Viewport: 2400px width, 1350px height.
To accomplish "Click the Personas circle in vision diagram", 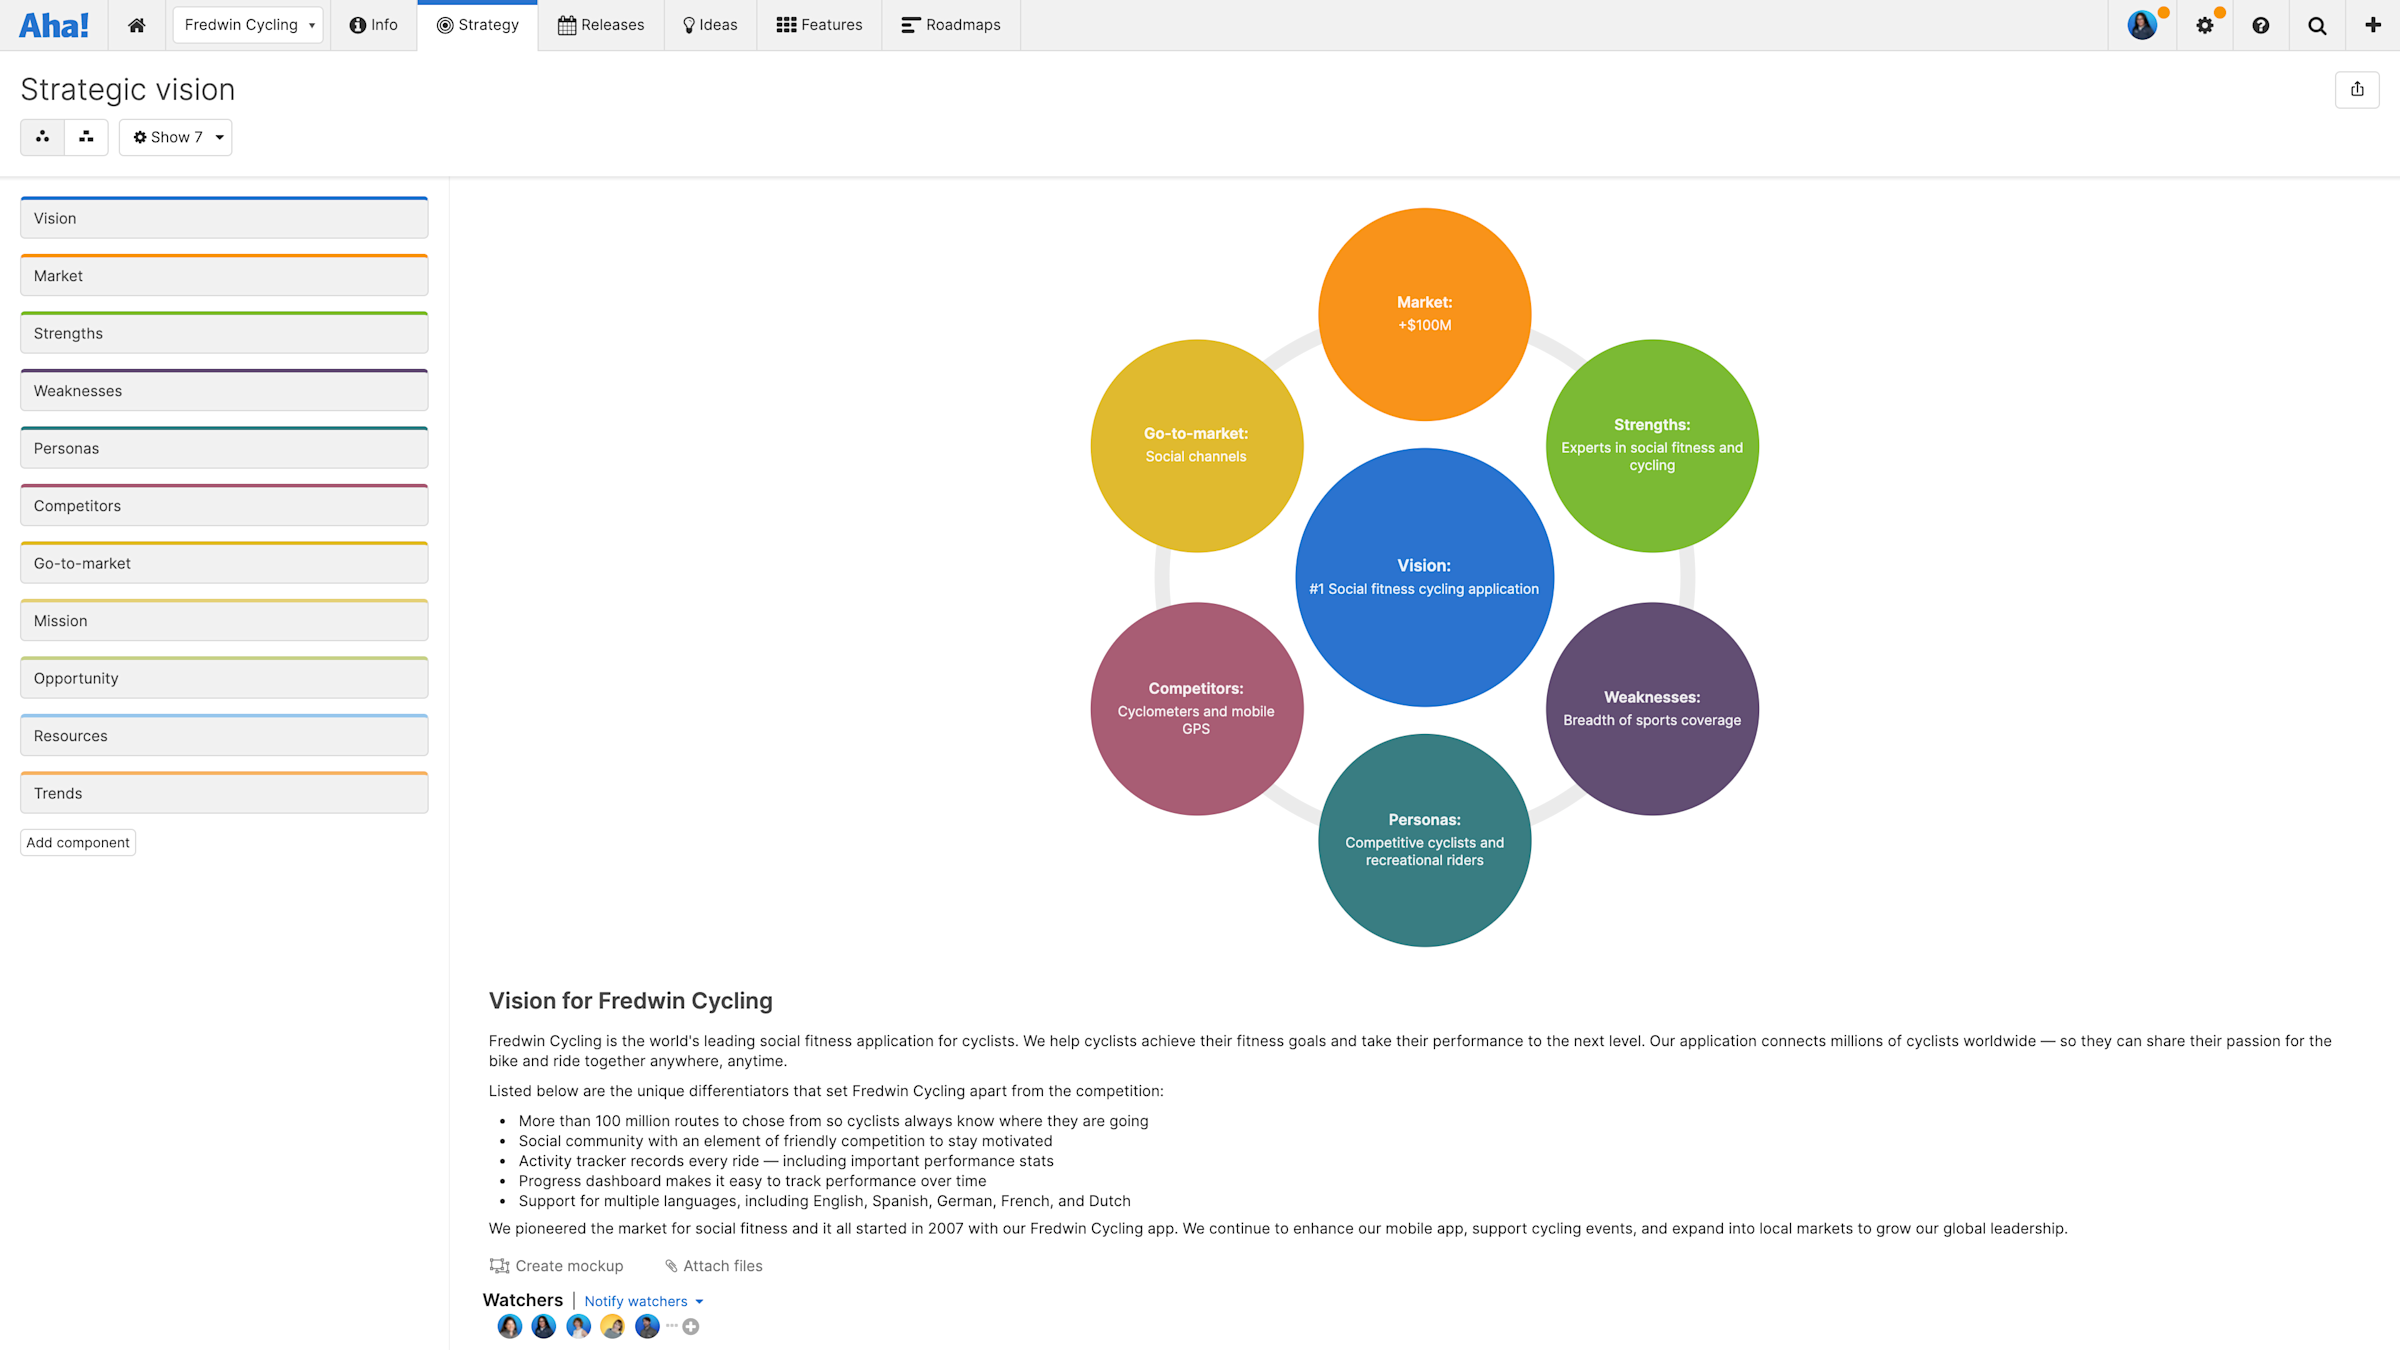I will pos(1424,839).
